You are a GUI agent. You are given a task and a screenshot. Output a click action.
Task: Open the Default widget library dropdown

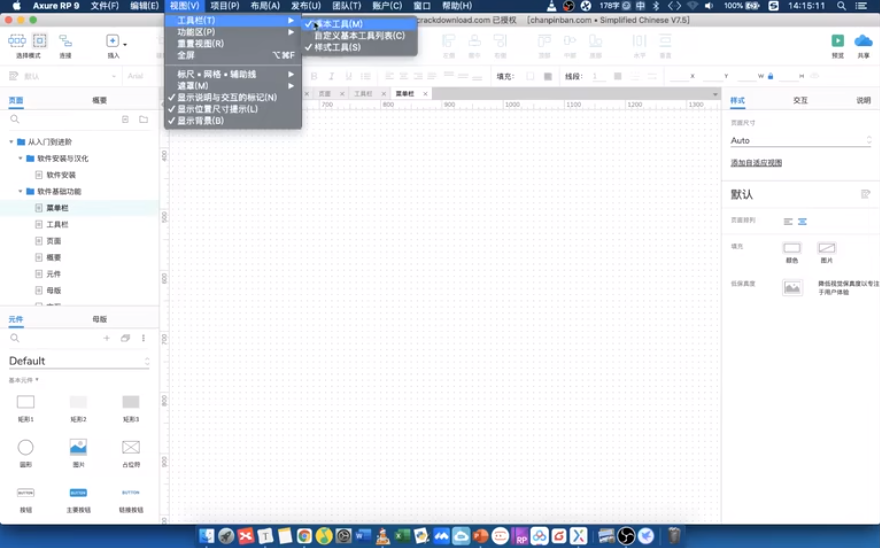coord(78,361)
